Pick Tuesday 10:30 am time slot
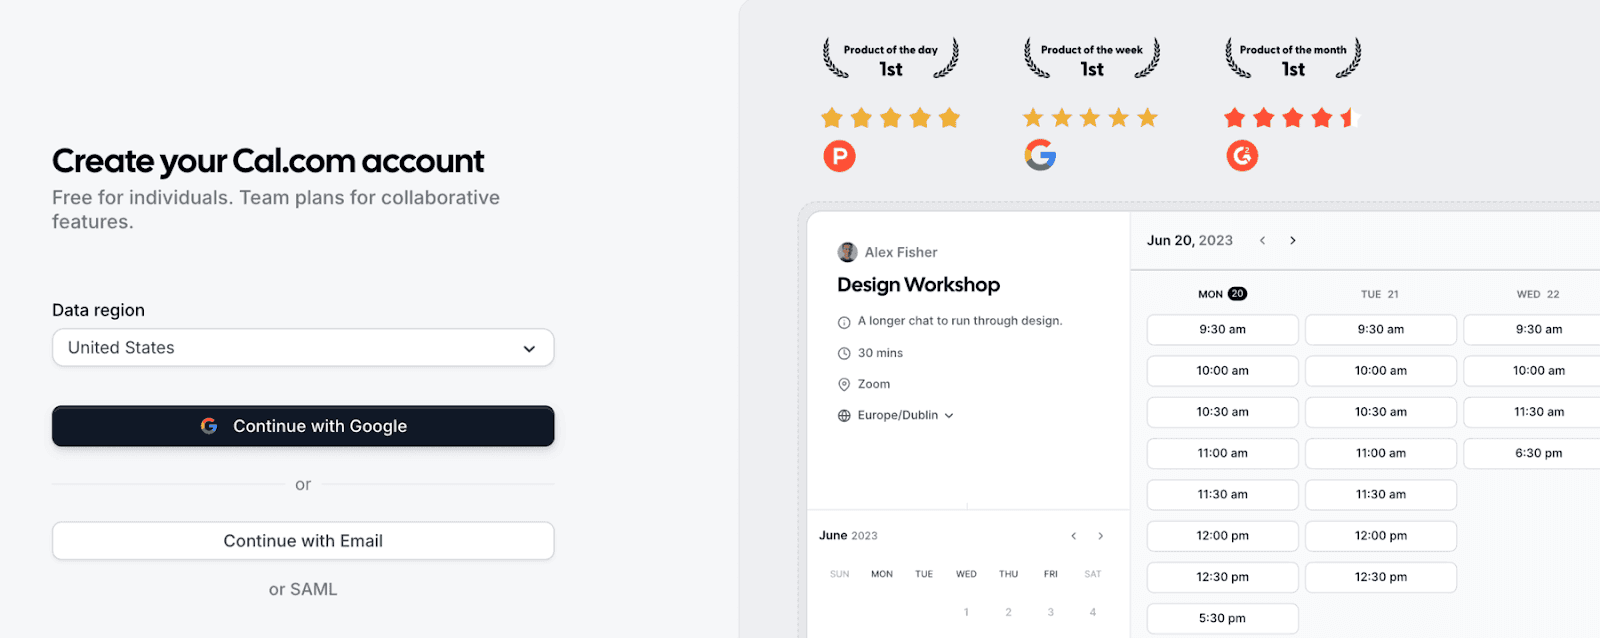The height and width of the screenshot is (638, 1600). [1381, 412]
